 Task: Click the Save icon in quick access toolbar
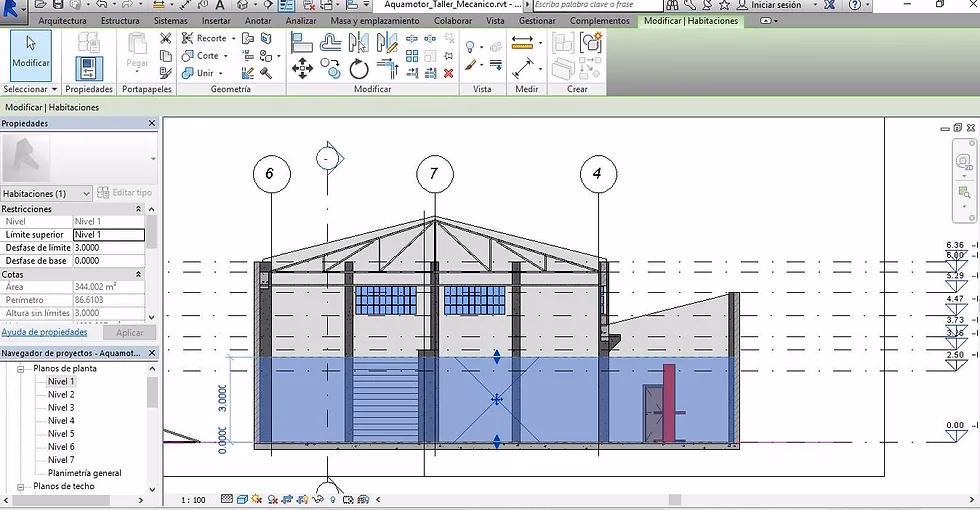tap(58, 4)
